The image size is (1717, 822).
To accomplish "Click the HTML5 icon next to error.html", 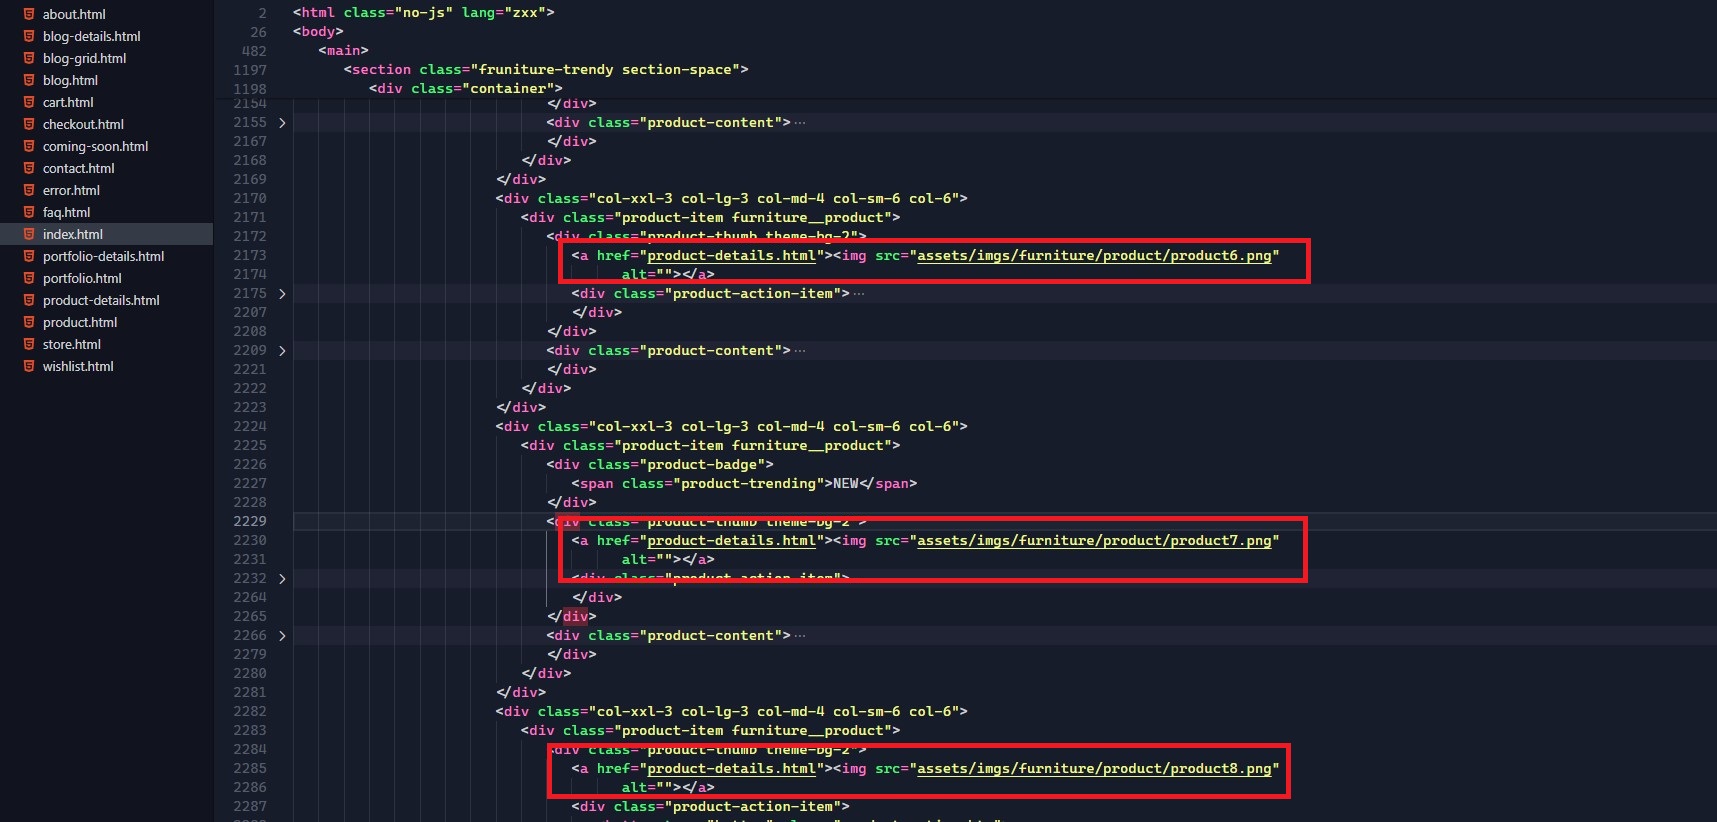I will [x=29, y=190].
